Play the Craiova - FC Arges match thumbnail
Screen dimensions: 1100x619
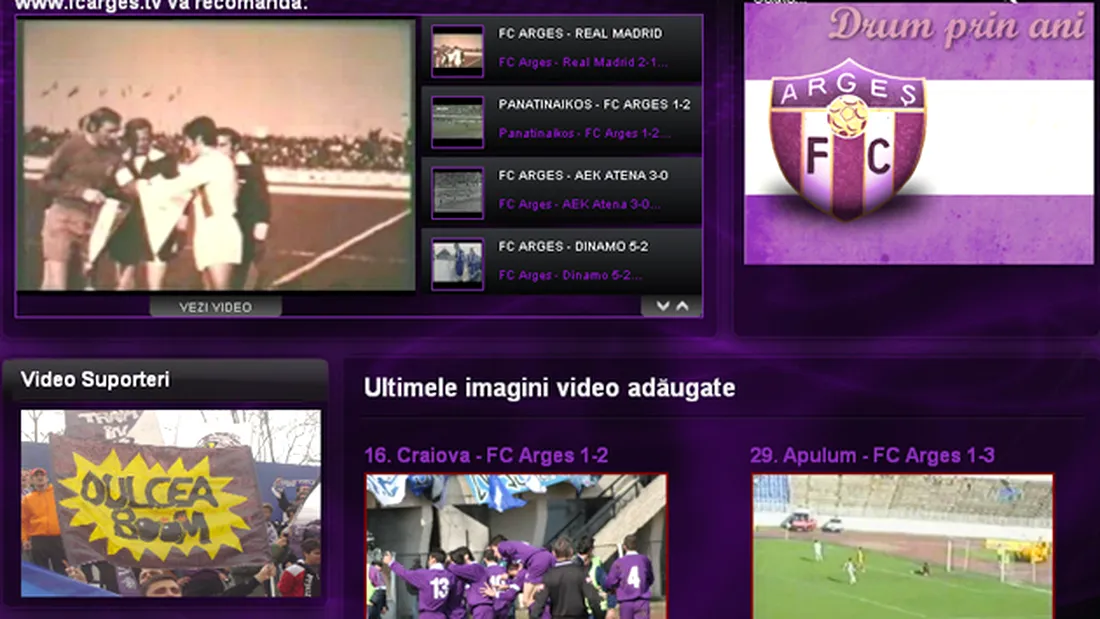(x=516, y=547)
